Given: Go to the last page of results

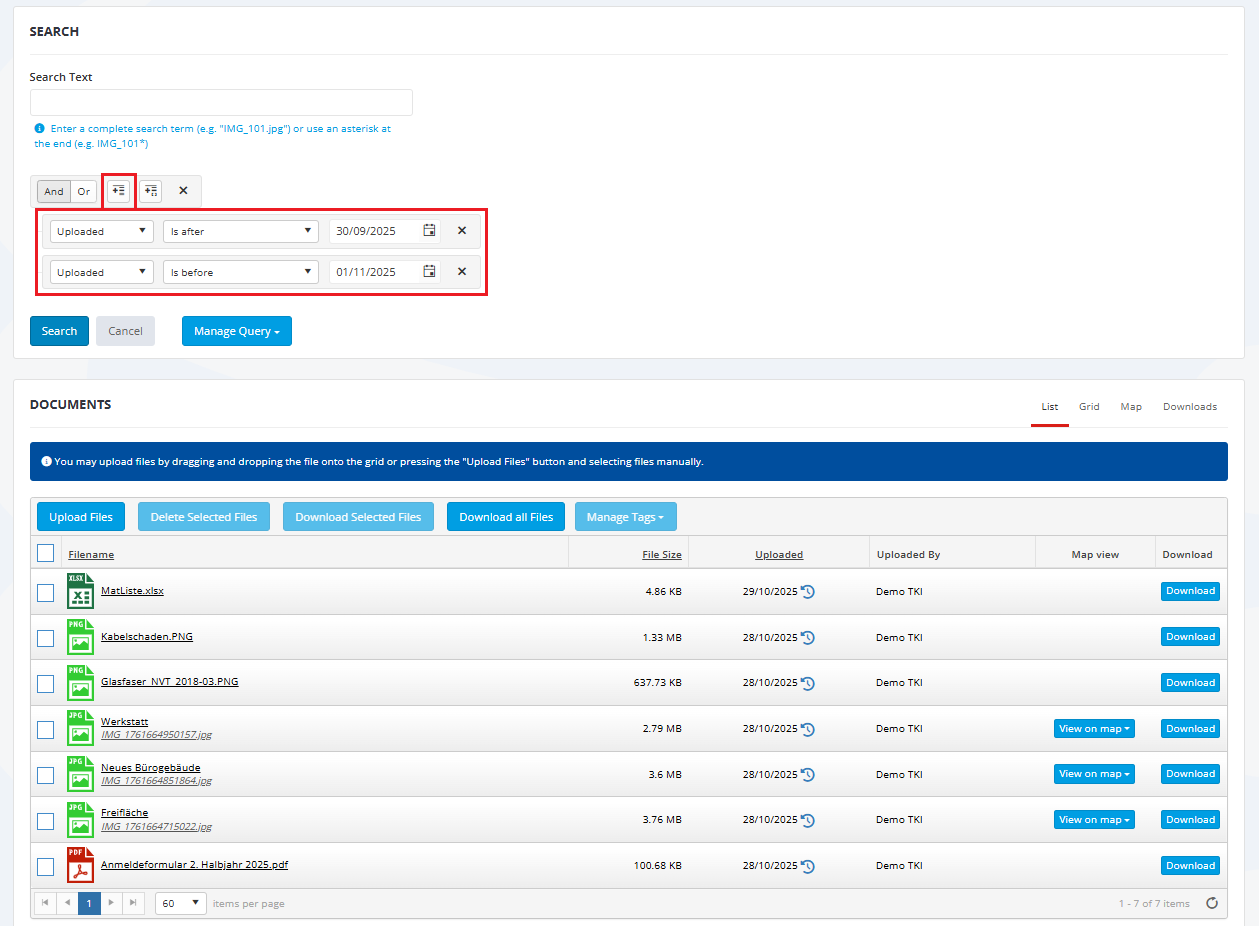Looking at the screenshot, I should click(134, 903).
